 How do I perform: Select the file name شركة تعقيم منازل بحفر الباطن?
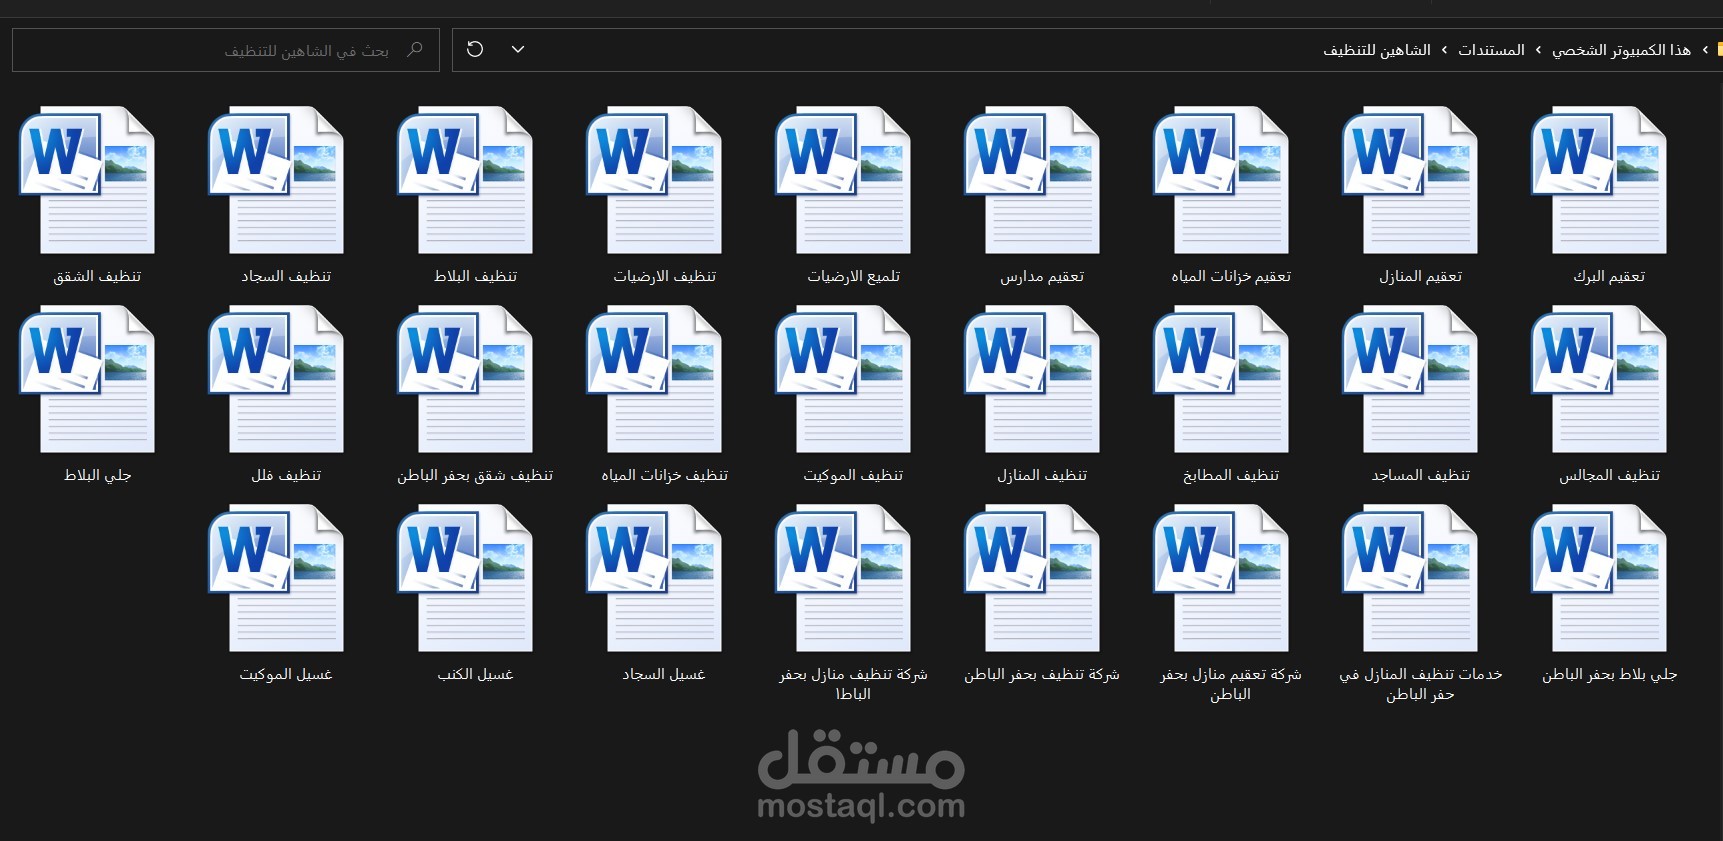1231,684
